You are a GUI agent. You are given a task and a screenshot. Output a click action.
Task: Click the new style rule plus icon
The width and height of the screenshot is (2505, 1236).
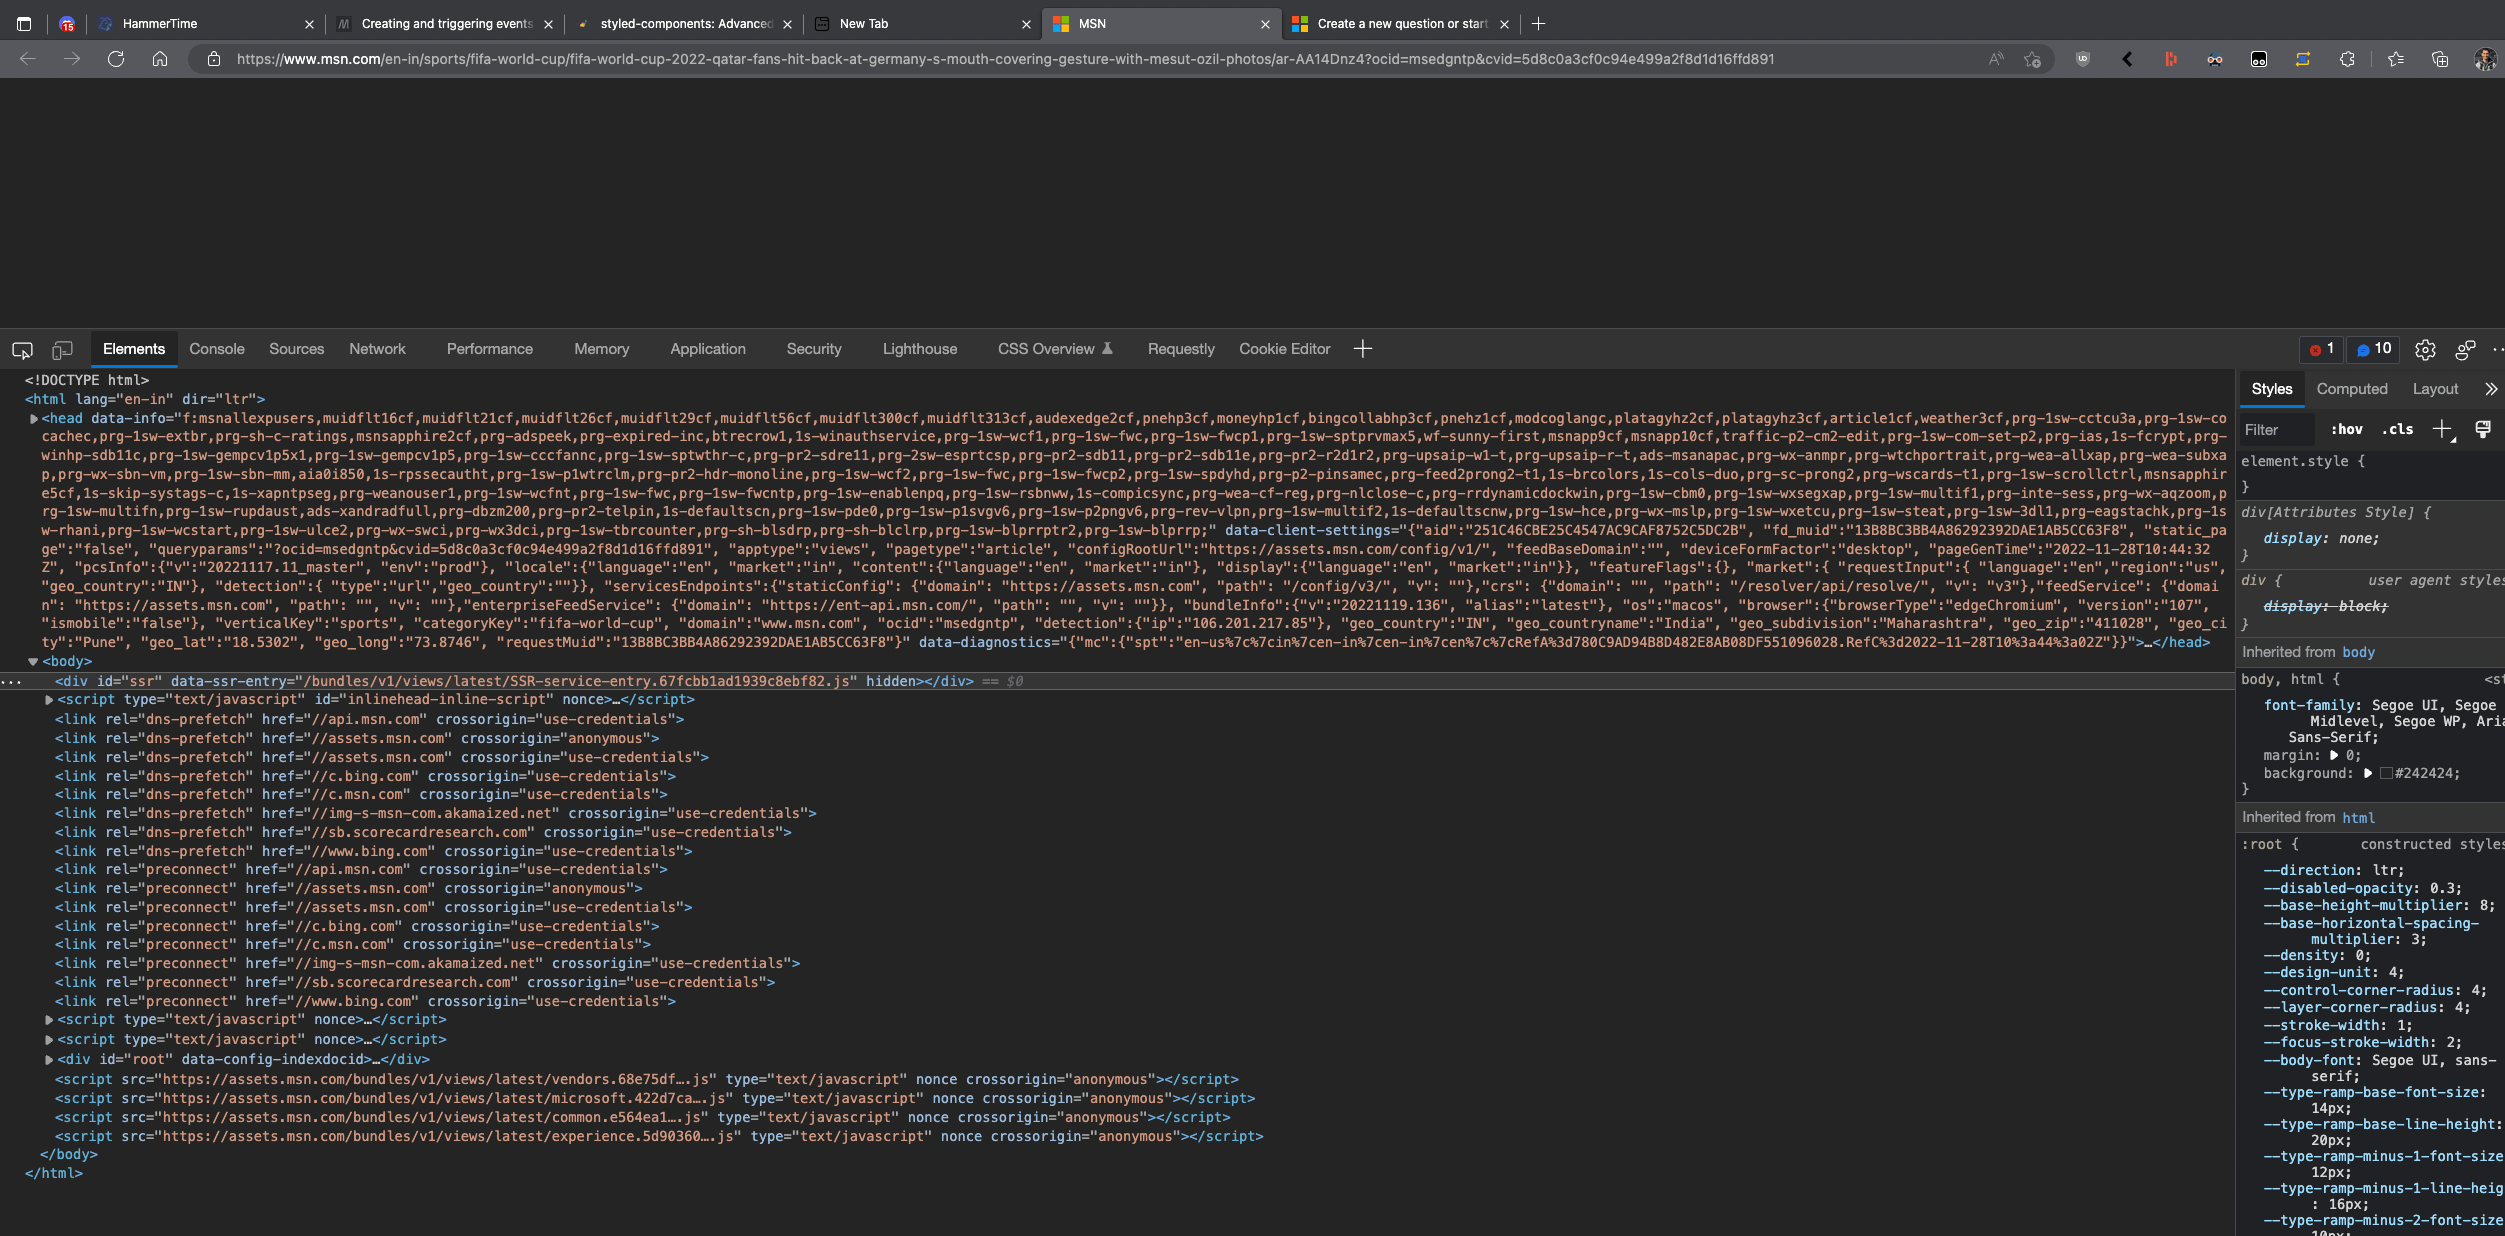[2443, 429]
